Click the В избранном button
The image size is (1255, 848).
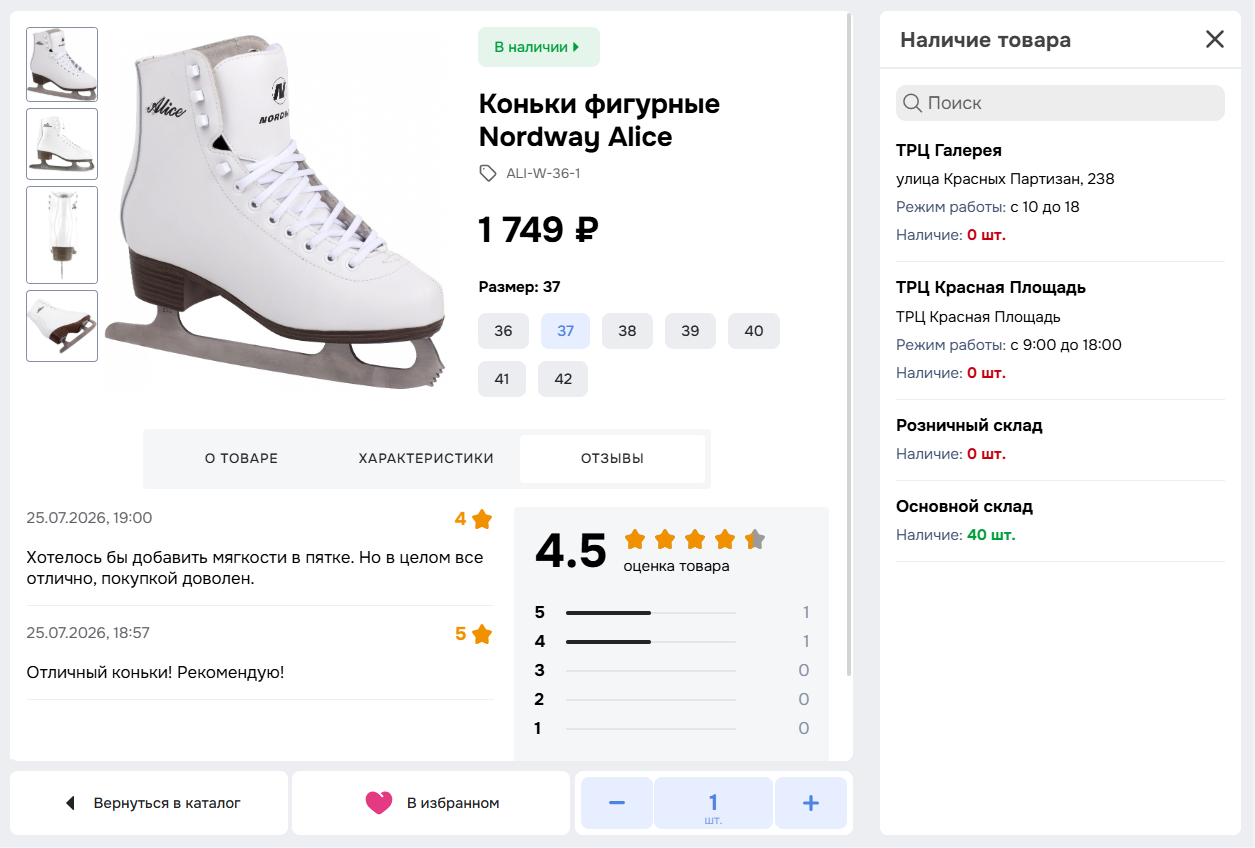(431, 803)
